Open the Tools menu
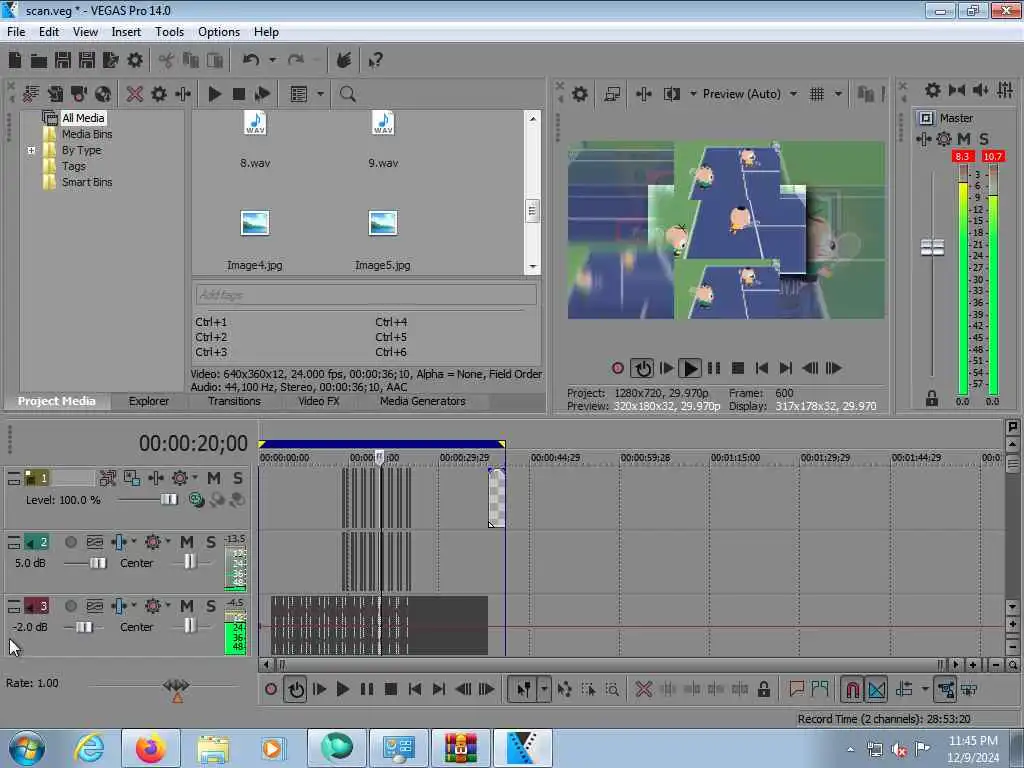This screenshot has height=768, width=1024. click(169, 32)
